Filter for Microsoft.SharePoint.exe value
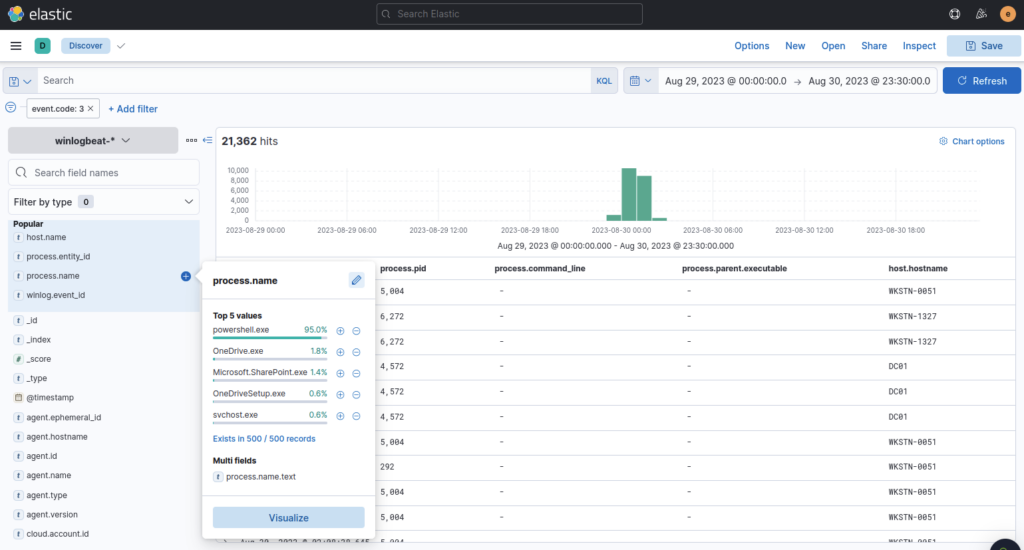This screenshot has height=550, width=1024. coord(340,374)
